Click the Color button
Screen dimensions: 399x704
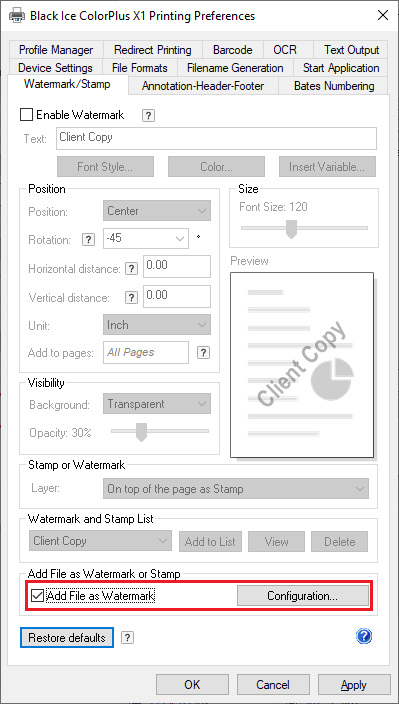click(x=216, y=167)
